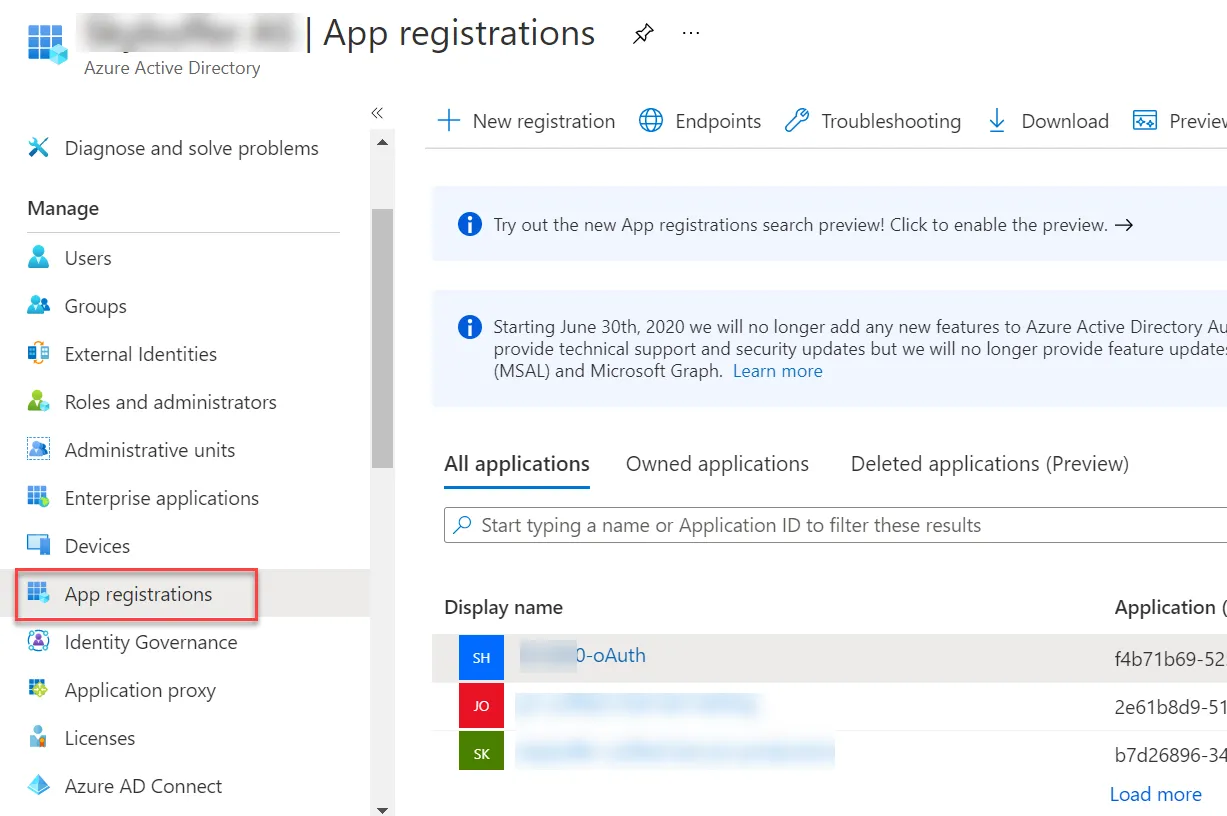Click the plus icon for New registration

pyautogui.click(x=449, y=121)
